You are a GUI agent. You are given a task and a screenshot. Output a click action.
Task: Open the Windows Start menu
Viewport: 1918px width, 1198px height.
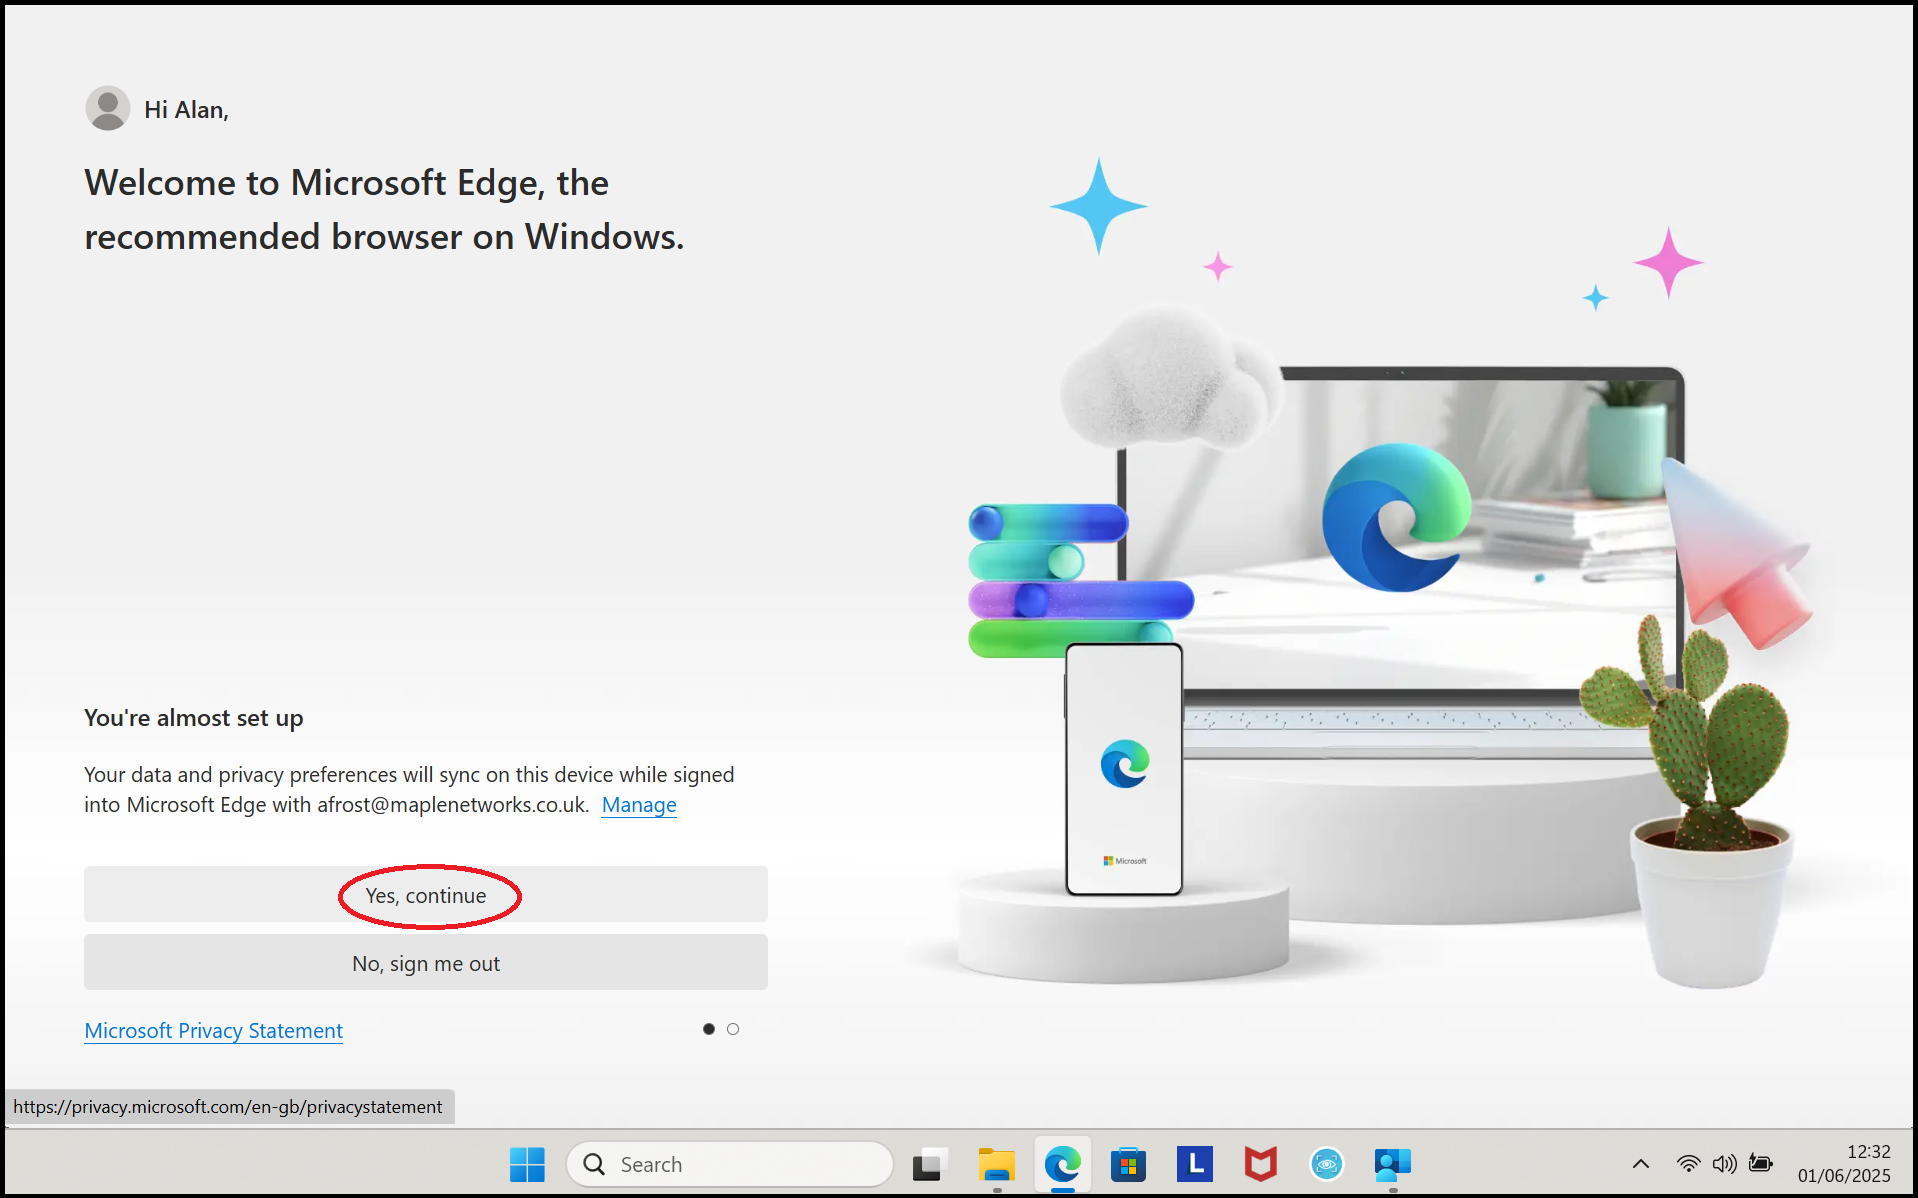click(x=527, y=1164)
